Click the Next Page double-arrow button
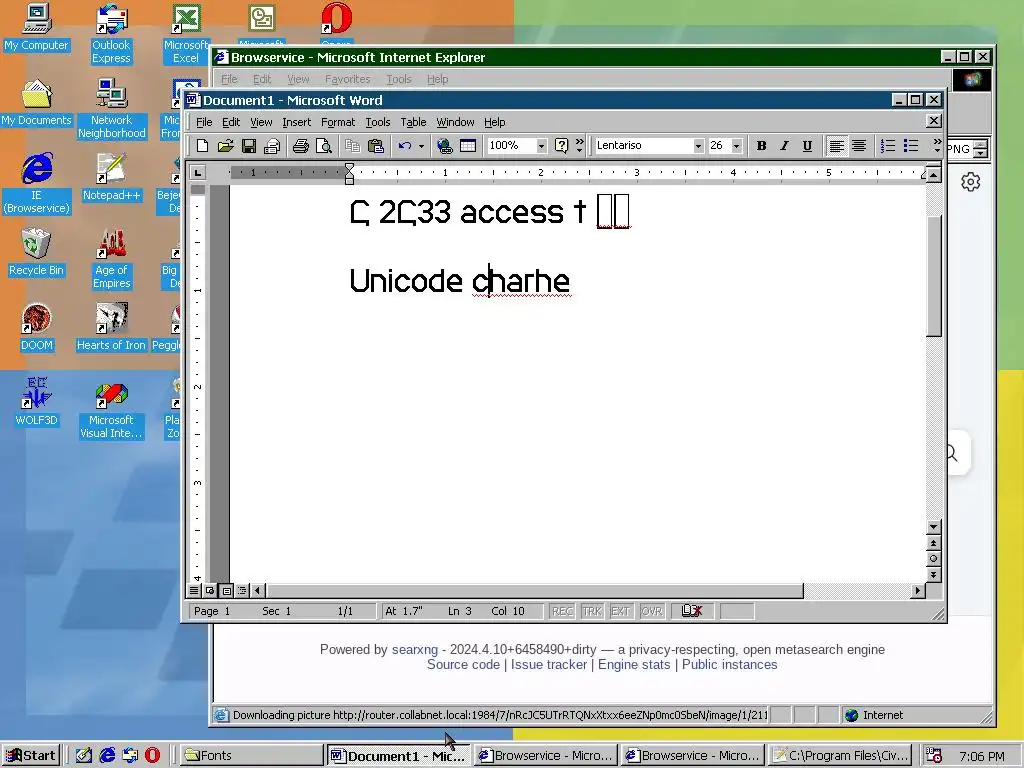The height and width of the screenshot is (768, 1024). coord(933,575)
